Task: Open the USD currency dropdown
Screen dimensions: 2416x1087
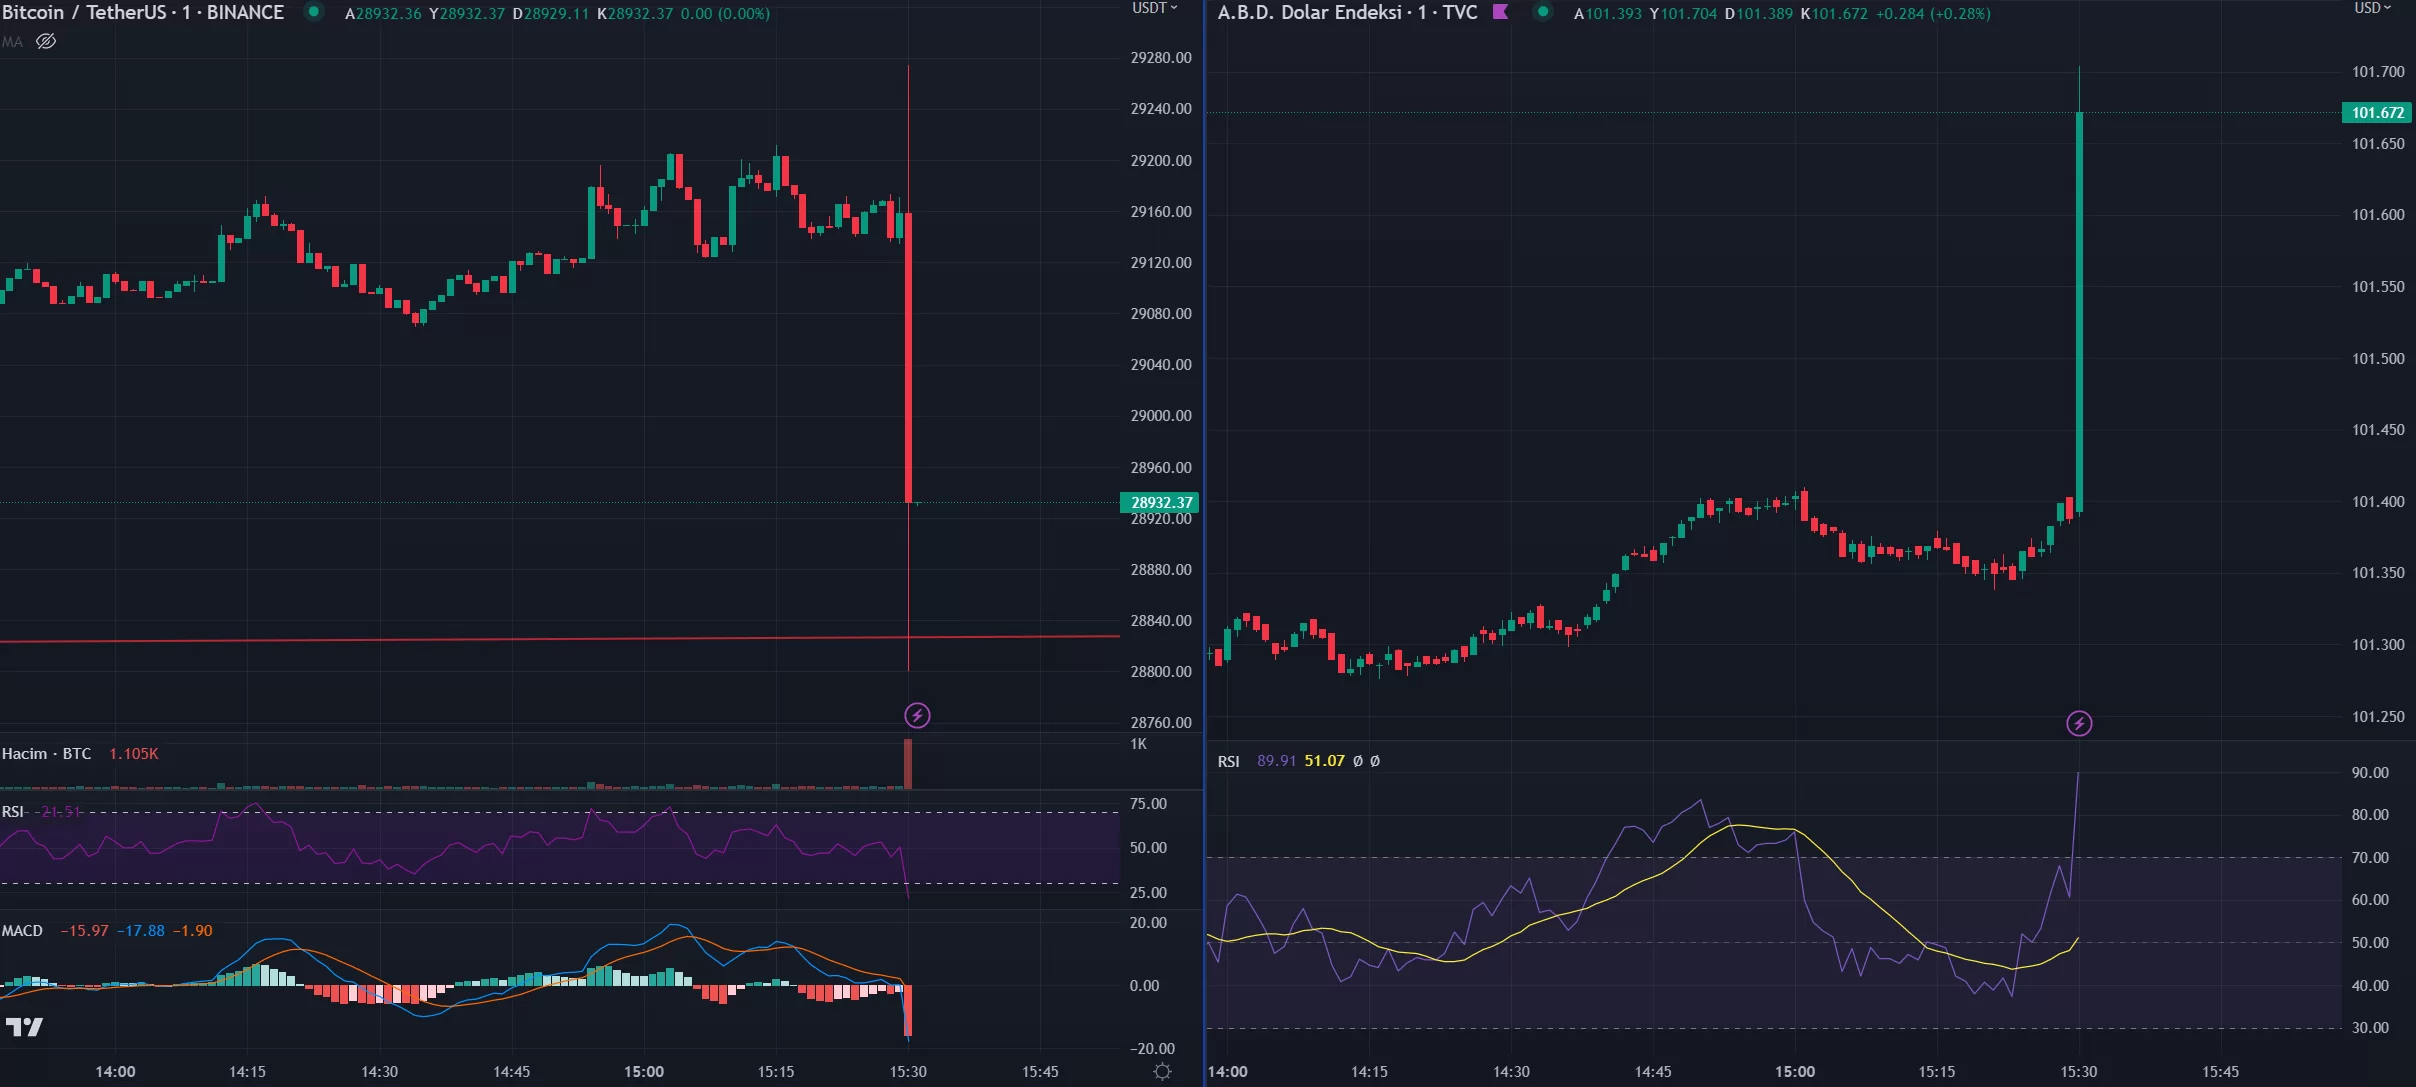Action: [x=2373, y=8]
